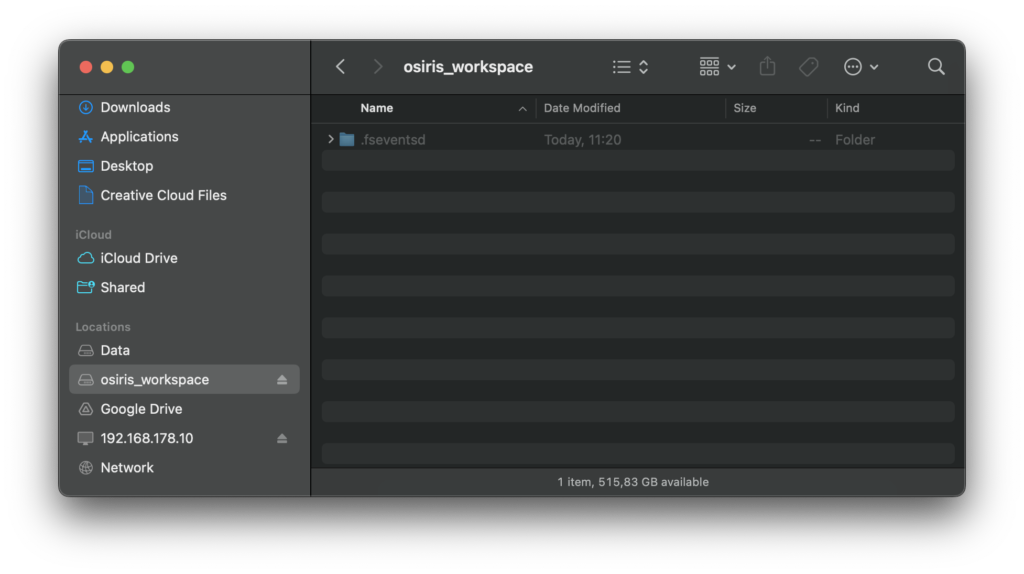Open the Group By dropdown

click(x=717, y=67)
